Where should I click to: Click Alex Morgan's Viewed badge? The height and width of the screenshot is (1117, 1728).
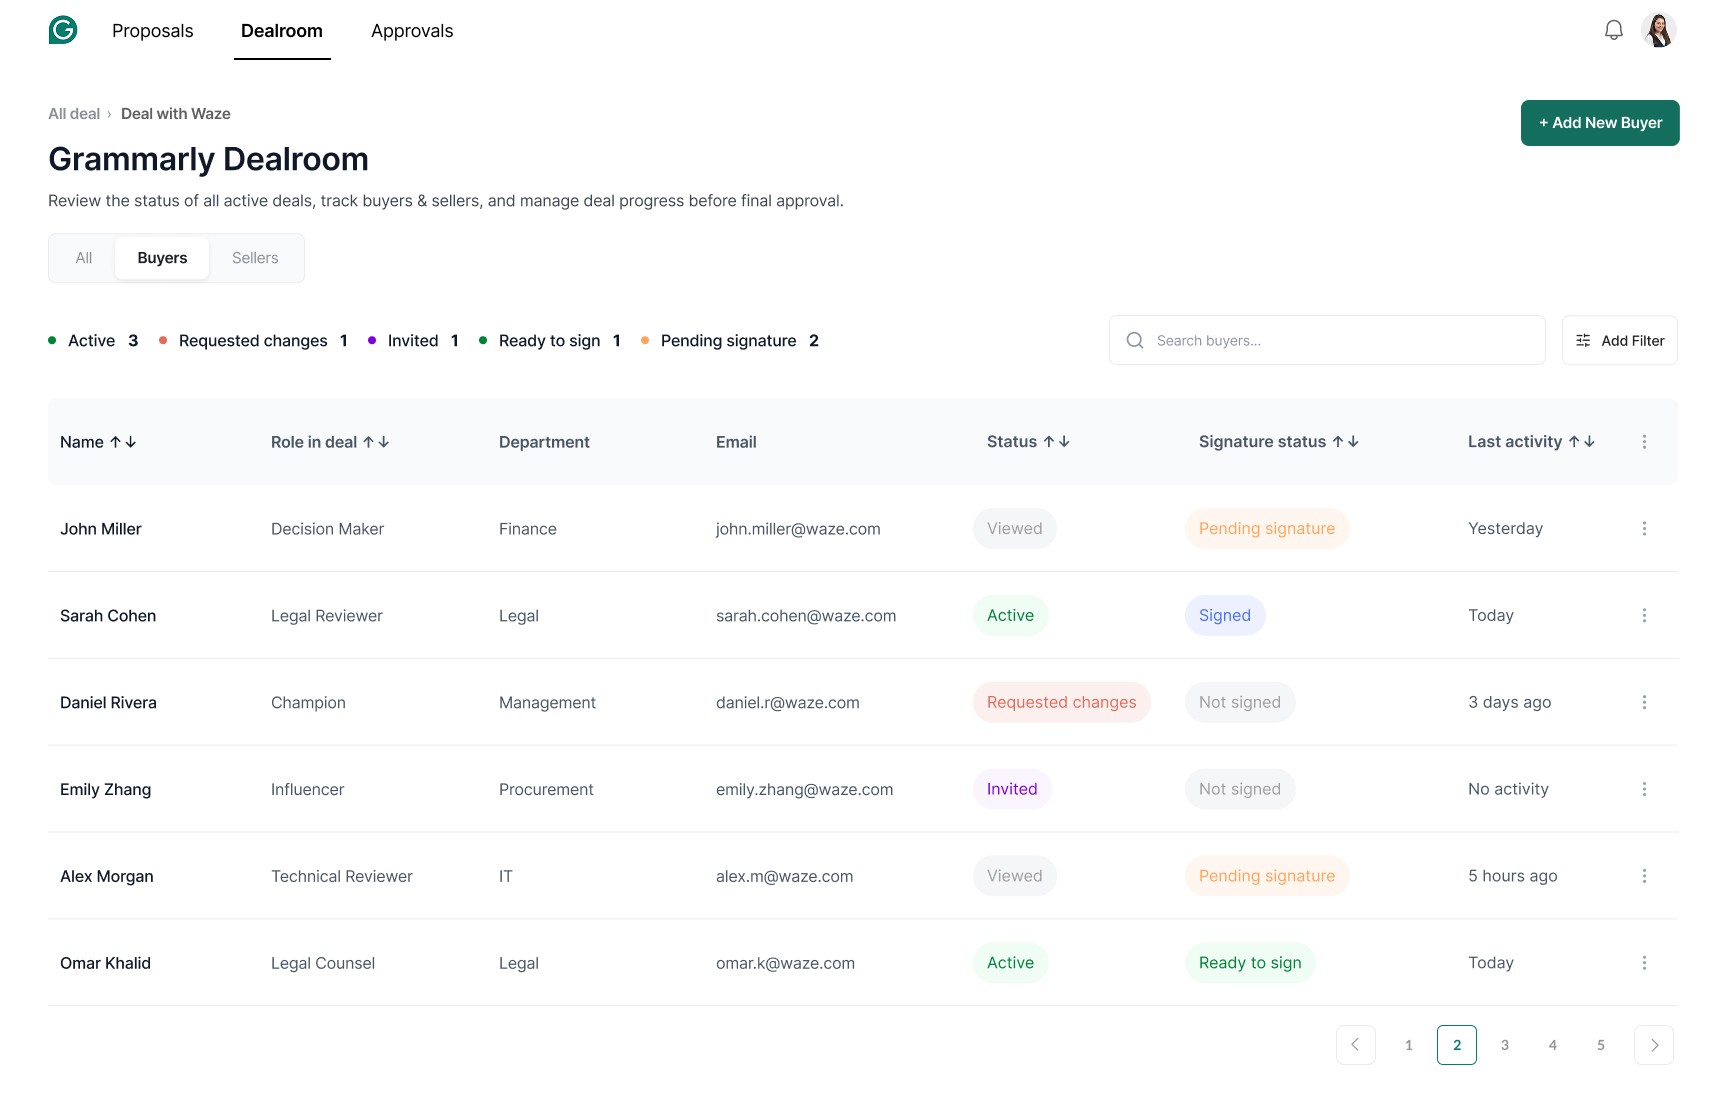pyautogui.click(x=1015, y=876)
